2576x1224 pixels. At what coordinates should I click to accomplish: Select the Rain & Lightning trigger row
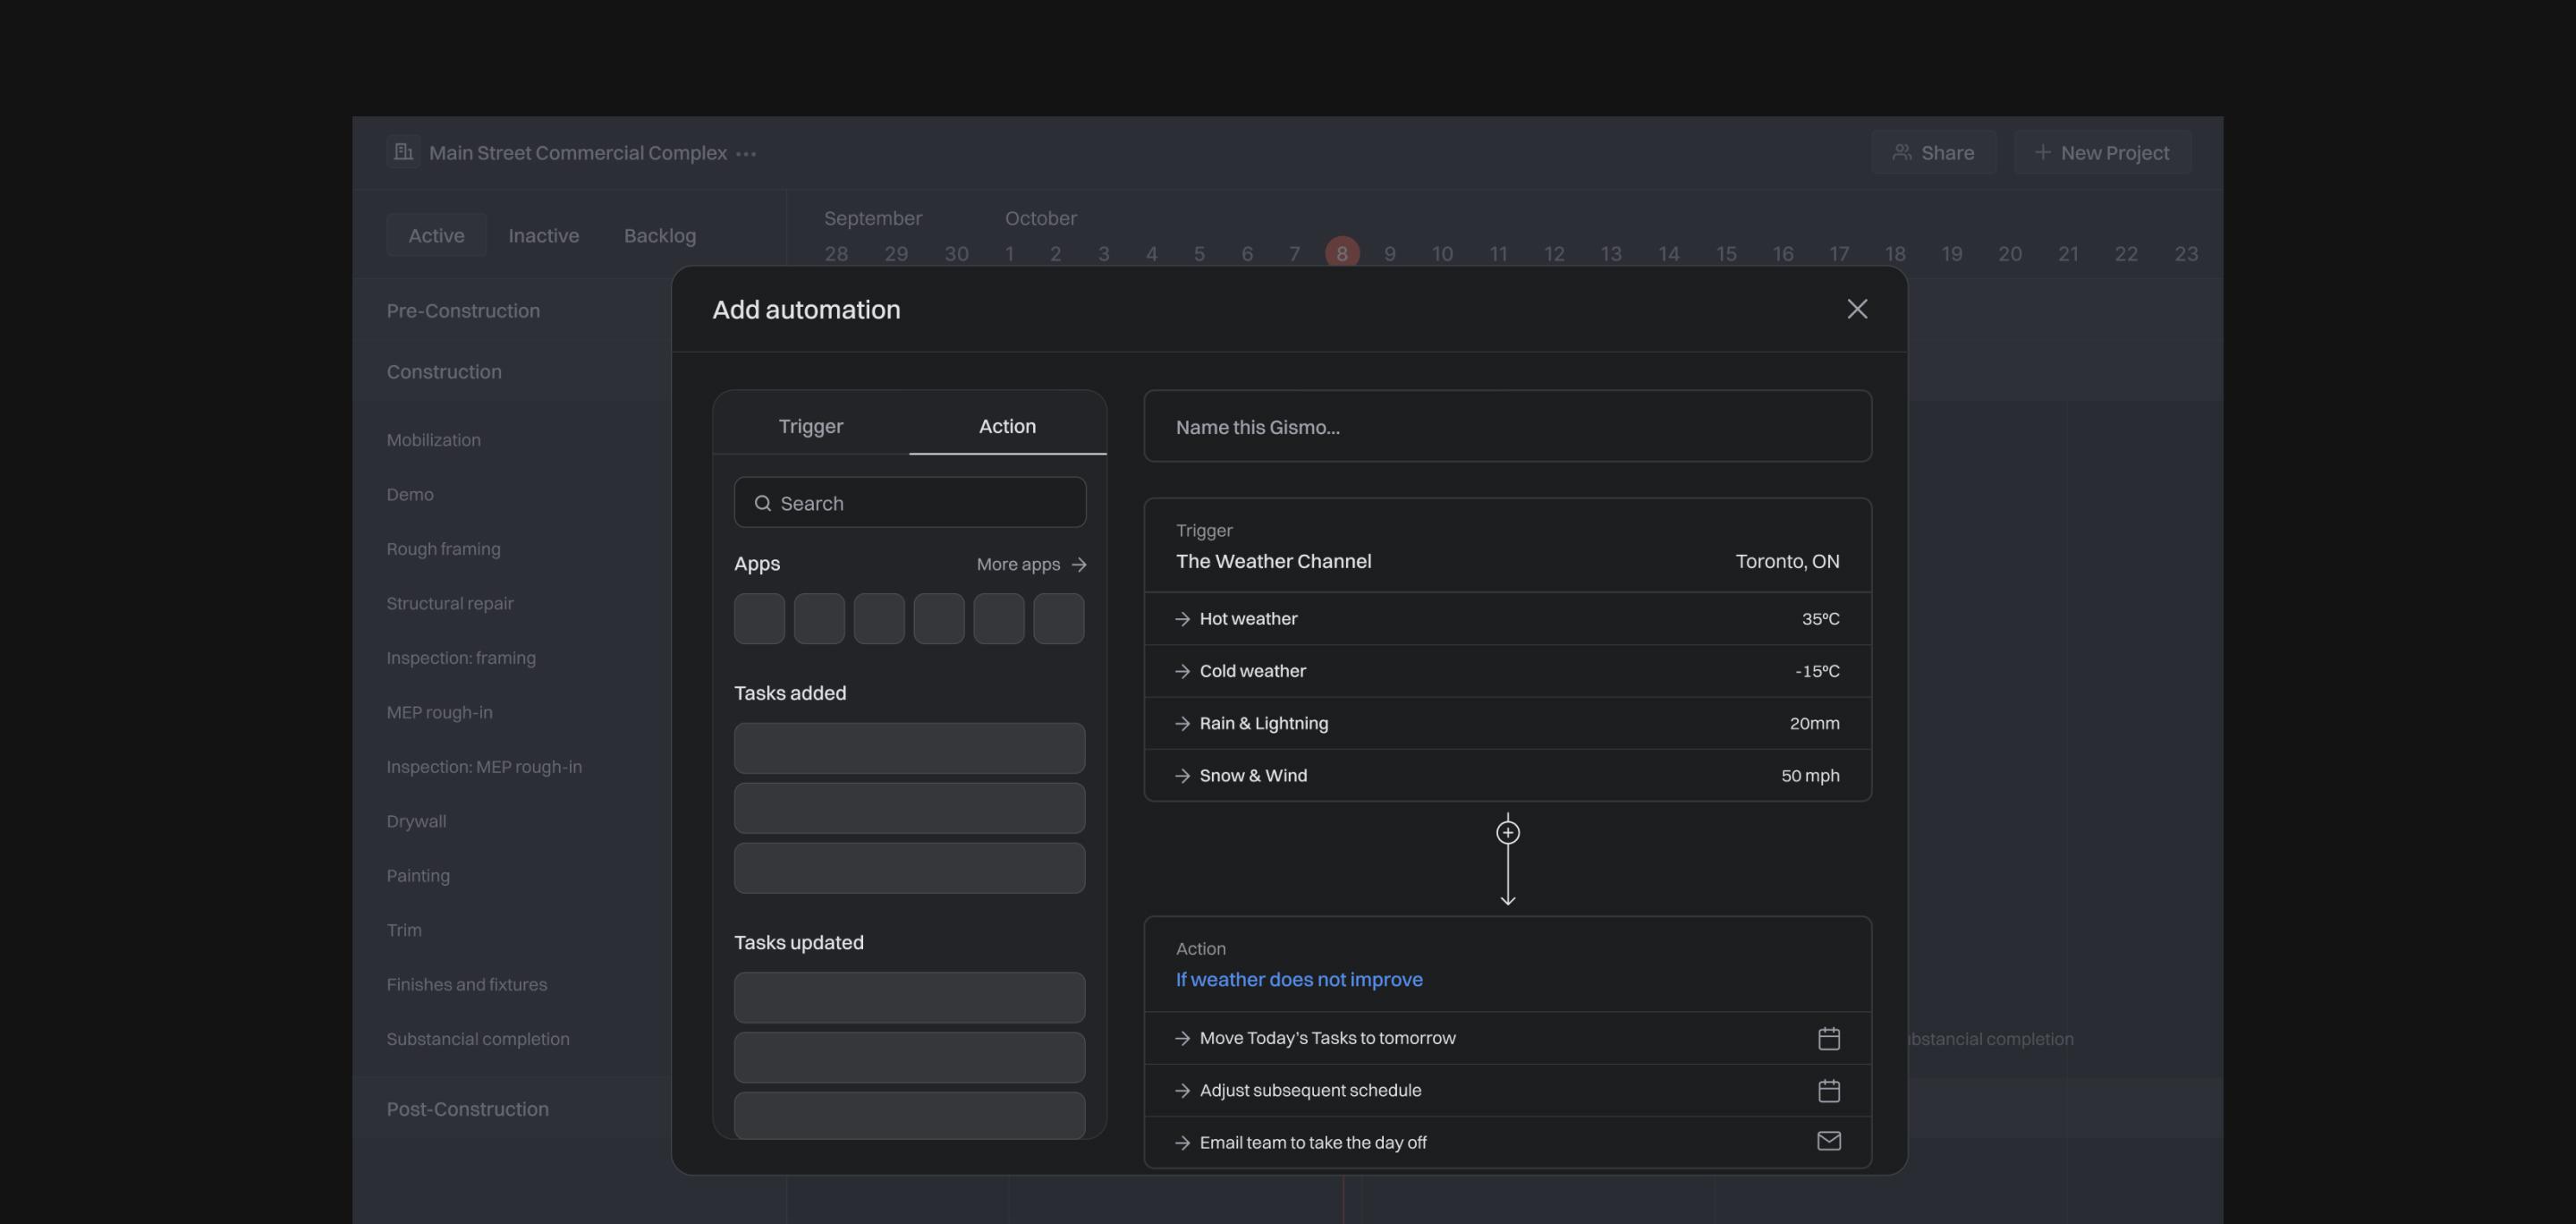pos(1507,723)
